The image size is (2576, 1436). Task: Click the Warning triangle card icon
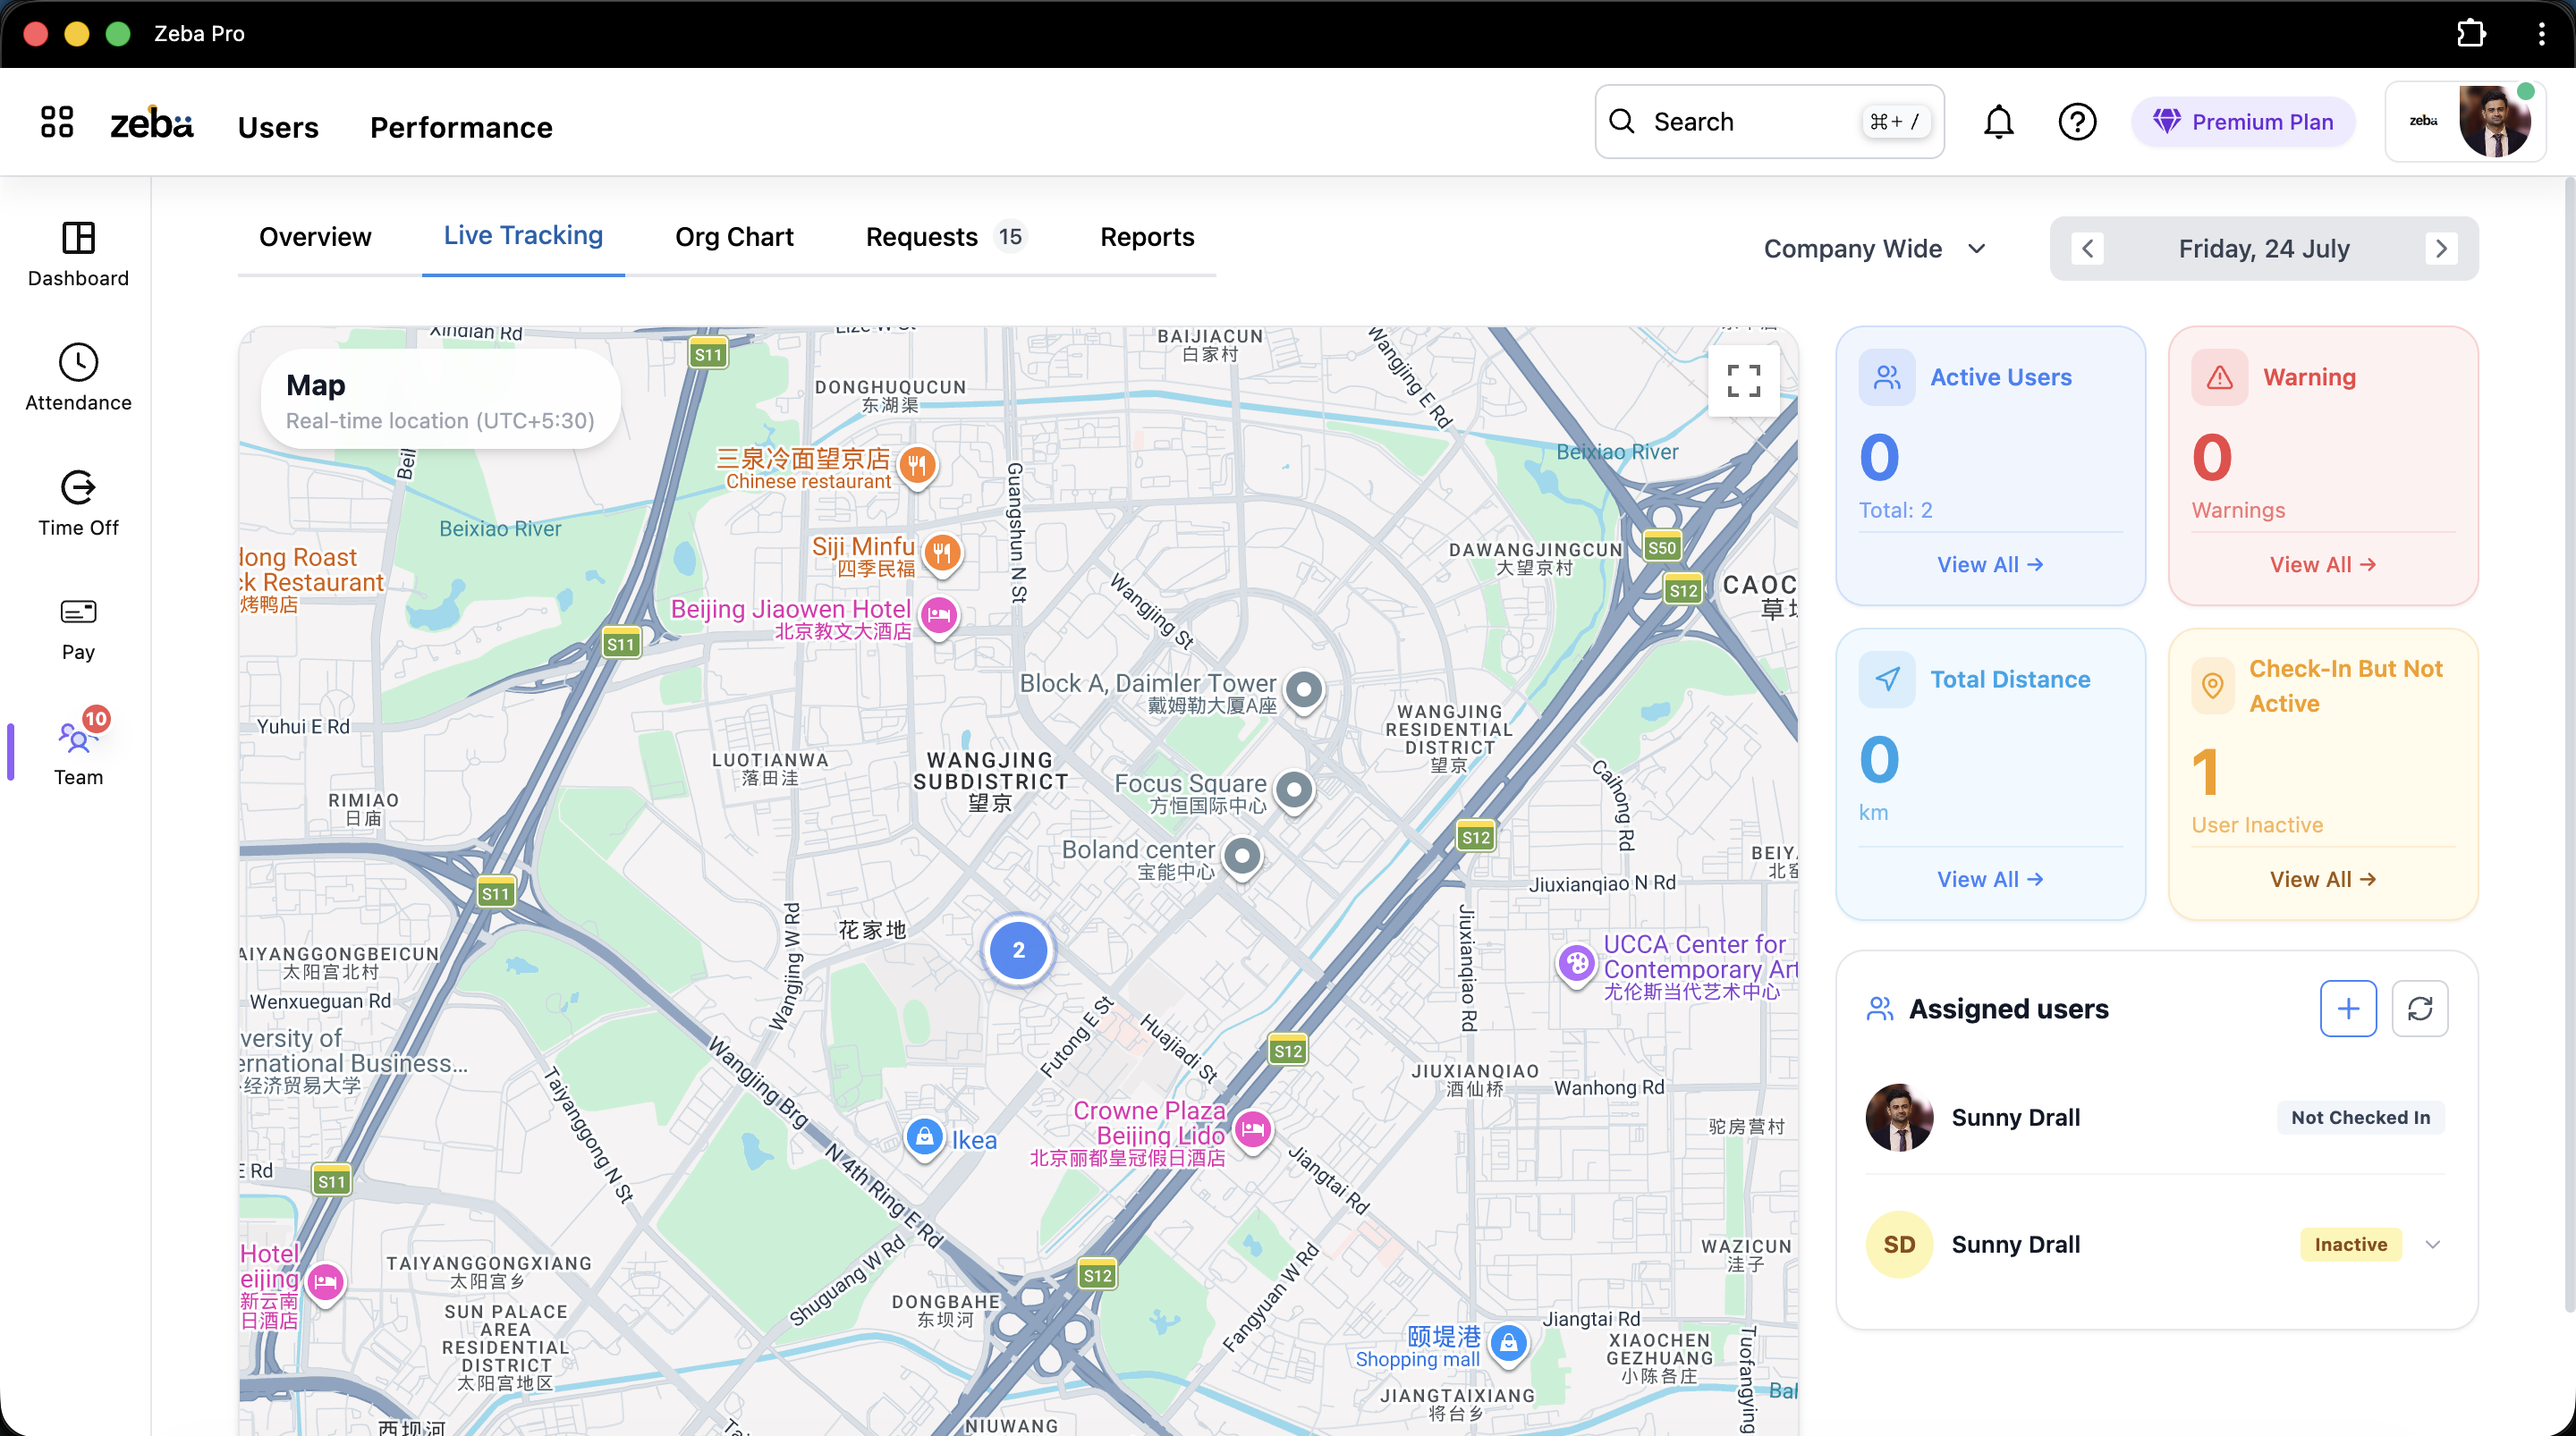[x=2220, y=377]
